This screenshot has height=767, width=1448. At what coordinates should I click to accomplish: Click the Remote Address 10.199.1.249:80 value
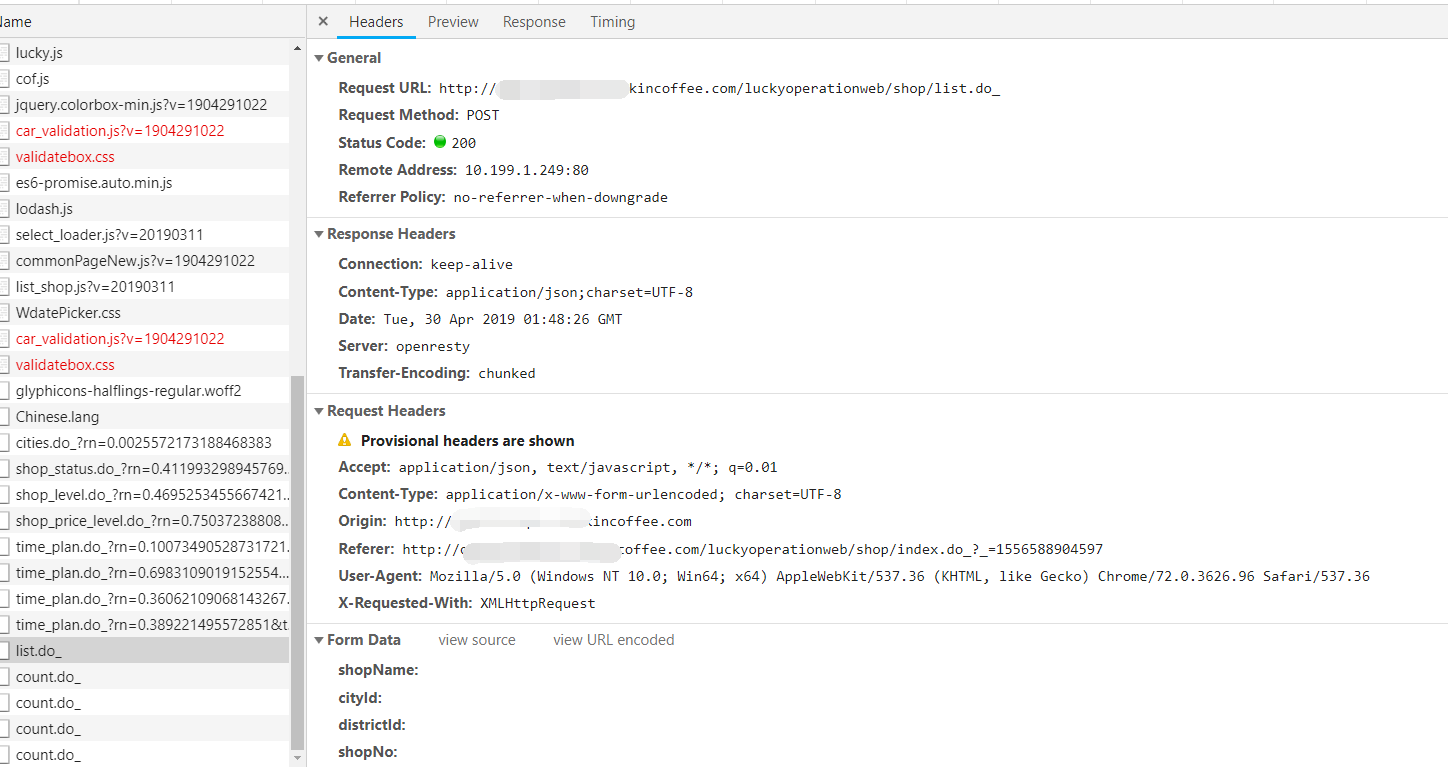tap(526, 170)
